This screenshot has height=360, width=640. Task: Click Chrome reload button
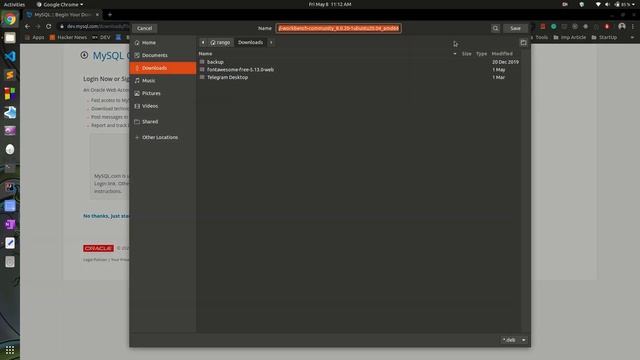(x=49, y=26)
